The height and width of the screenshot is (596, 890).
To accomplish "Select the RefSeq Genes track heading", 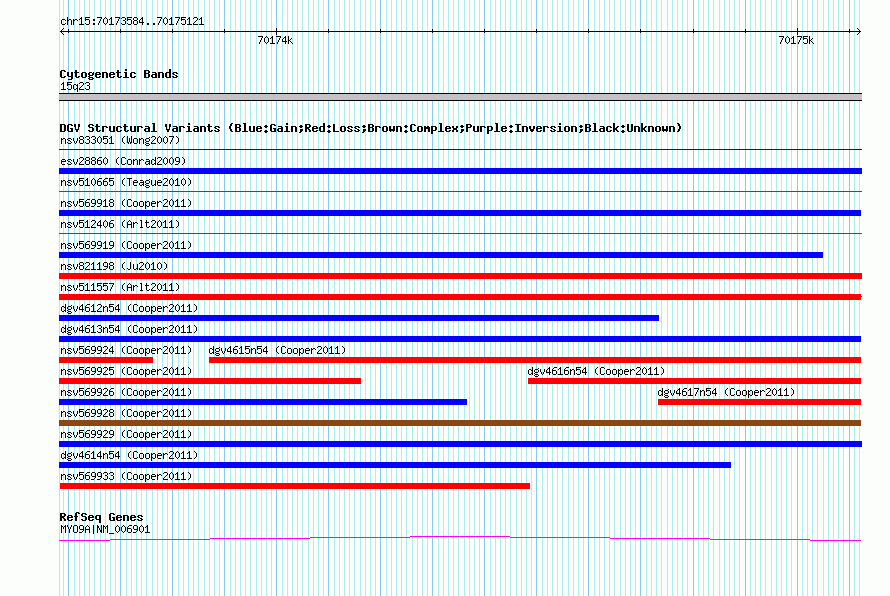I will [x=101, y=517].
